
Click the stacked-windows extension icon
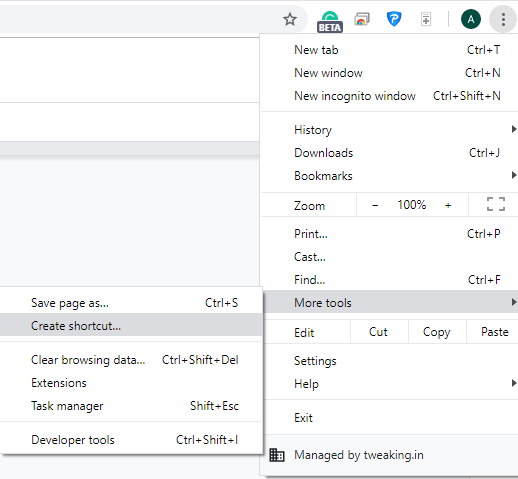tap(362, 19)
